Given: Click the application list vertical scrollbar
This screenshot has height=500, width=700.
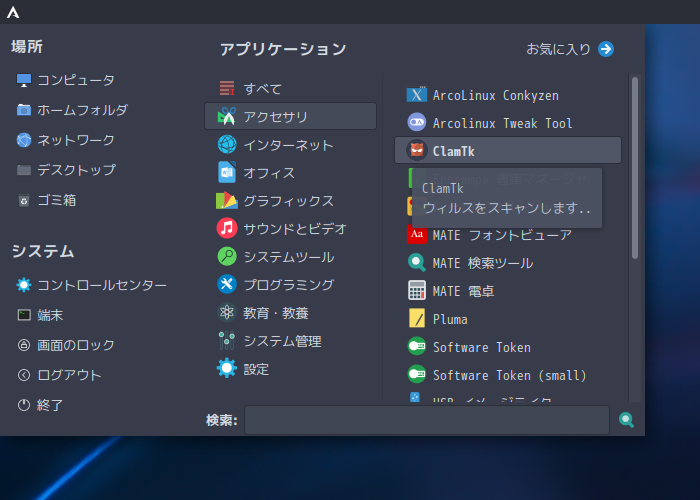Looking at the screenshot, I should click(634, 168).
